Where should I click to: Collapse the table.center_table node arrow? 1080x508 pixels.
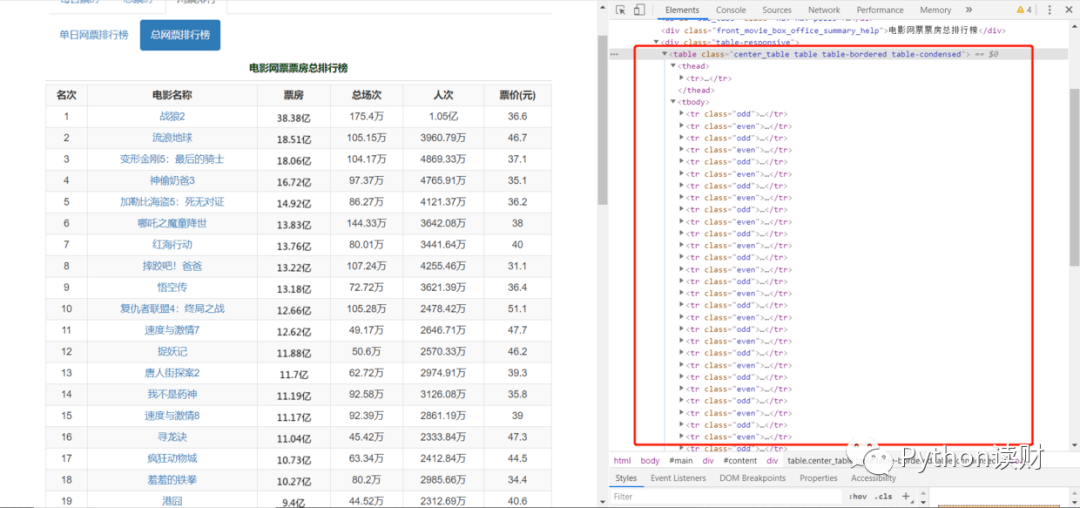click(665, 54)
